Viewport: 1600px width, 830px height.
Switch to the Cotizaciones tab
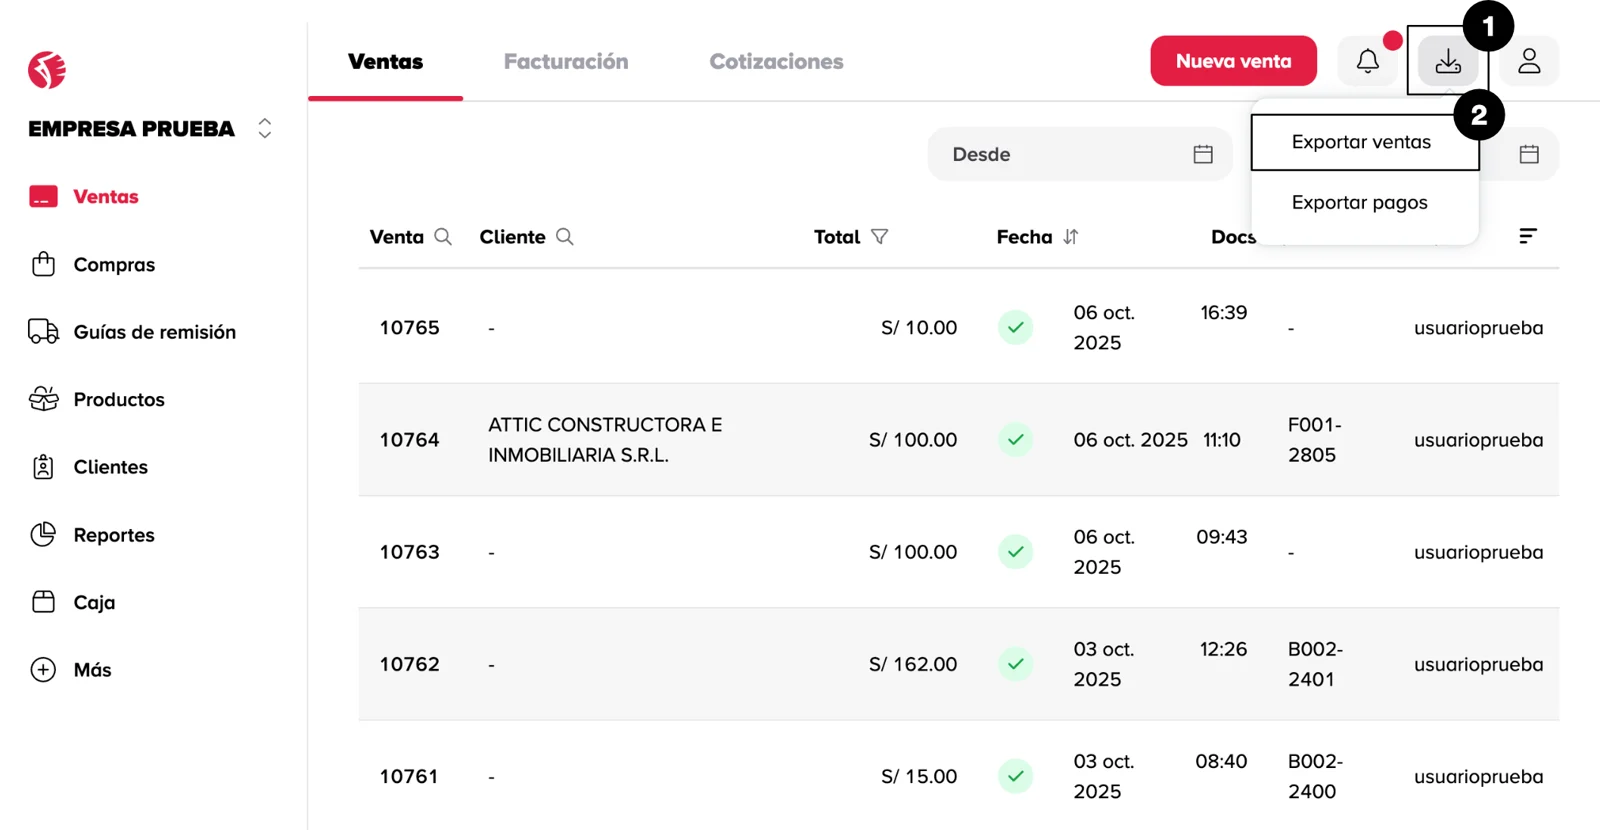776,62
